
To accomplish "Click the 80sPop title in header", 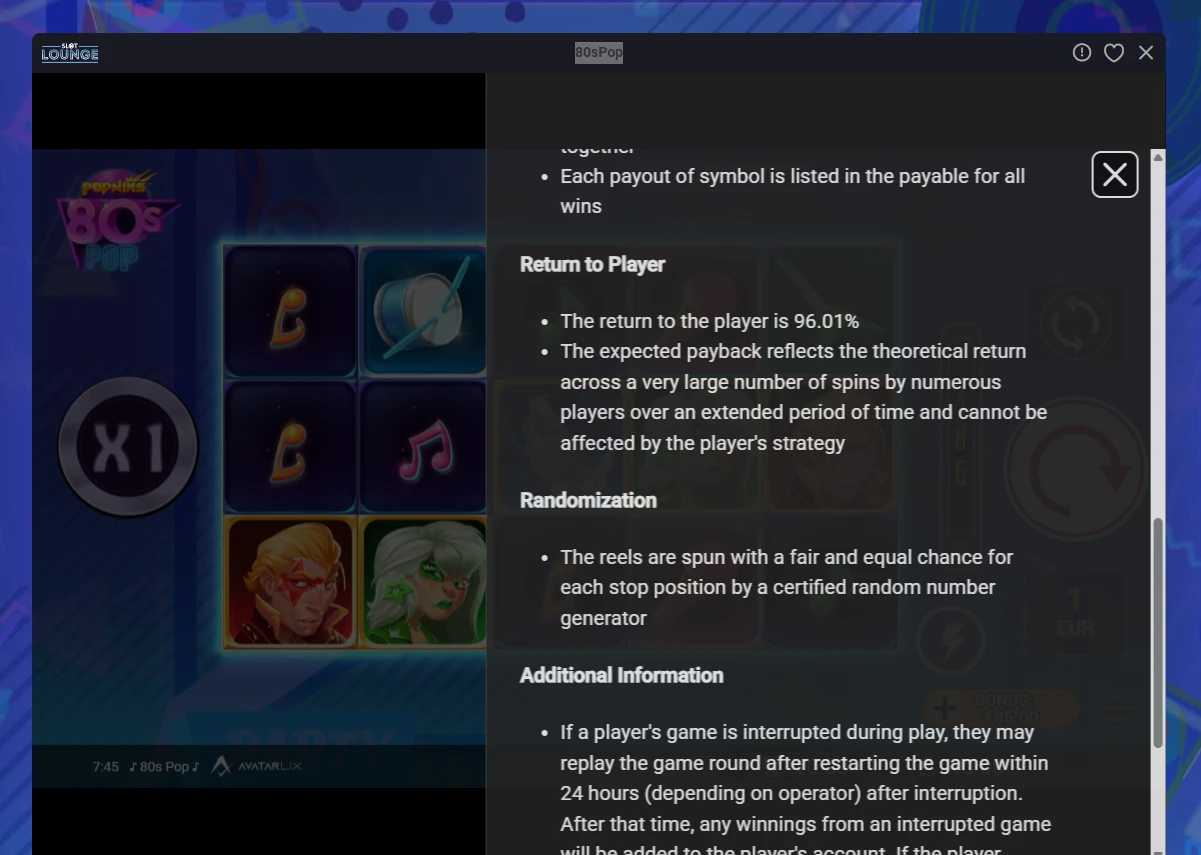I will [x=598, y=52].
